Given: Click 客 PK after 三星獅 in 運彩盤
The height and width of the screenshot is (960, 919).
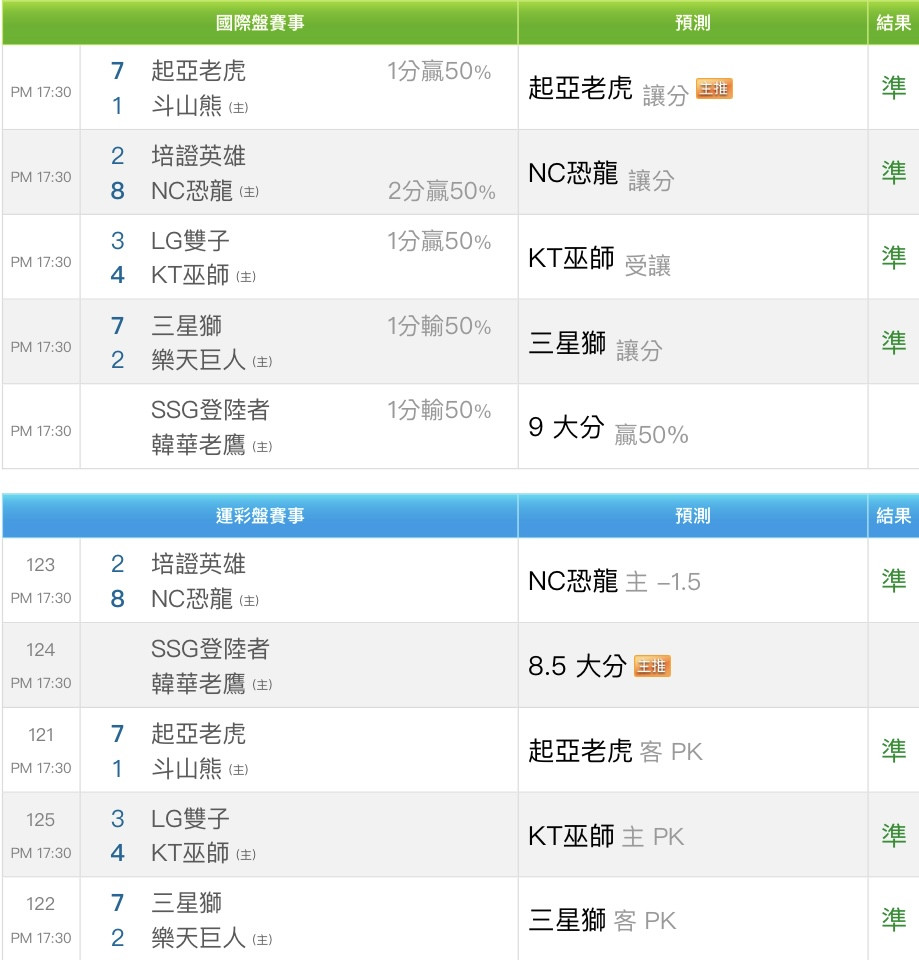Looking at the screenshot, I should pos(645,921).
